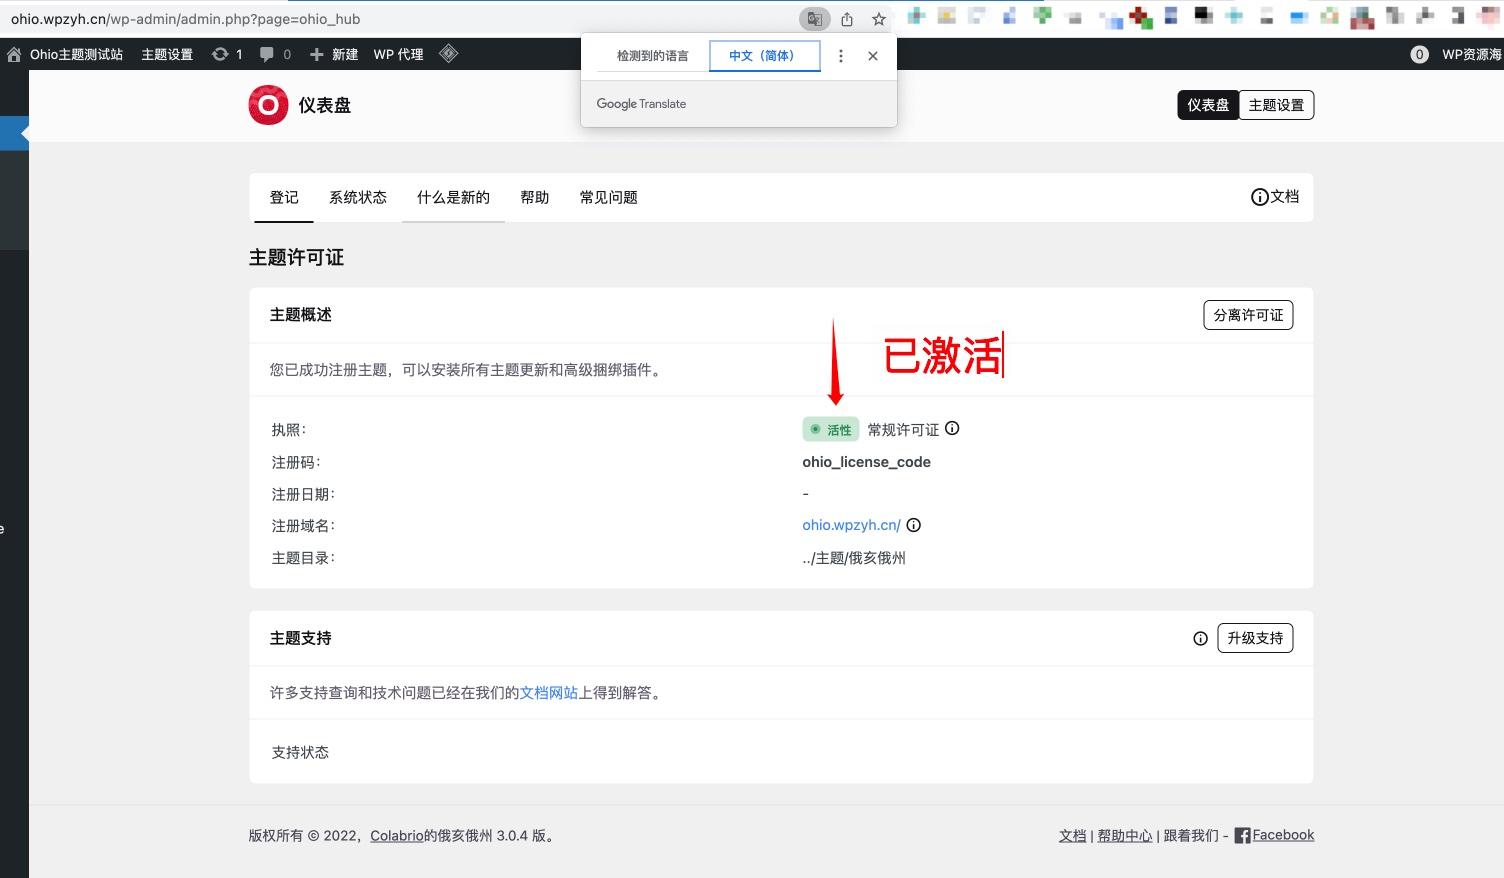Open the comments bubble icon in admin bar
Viewport: 1504px width, 878px height.
pos(266,55)
